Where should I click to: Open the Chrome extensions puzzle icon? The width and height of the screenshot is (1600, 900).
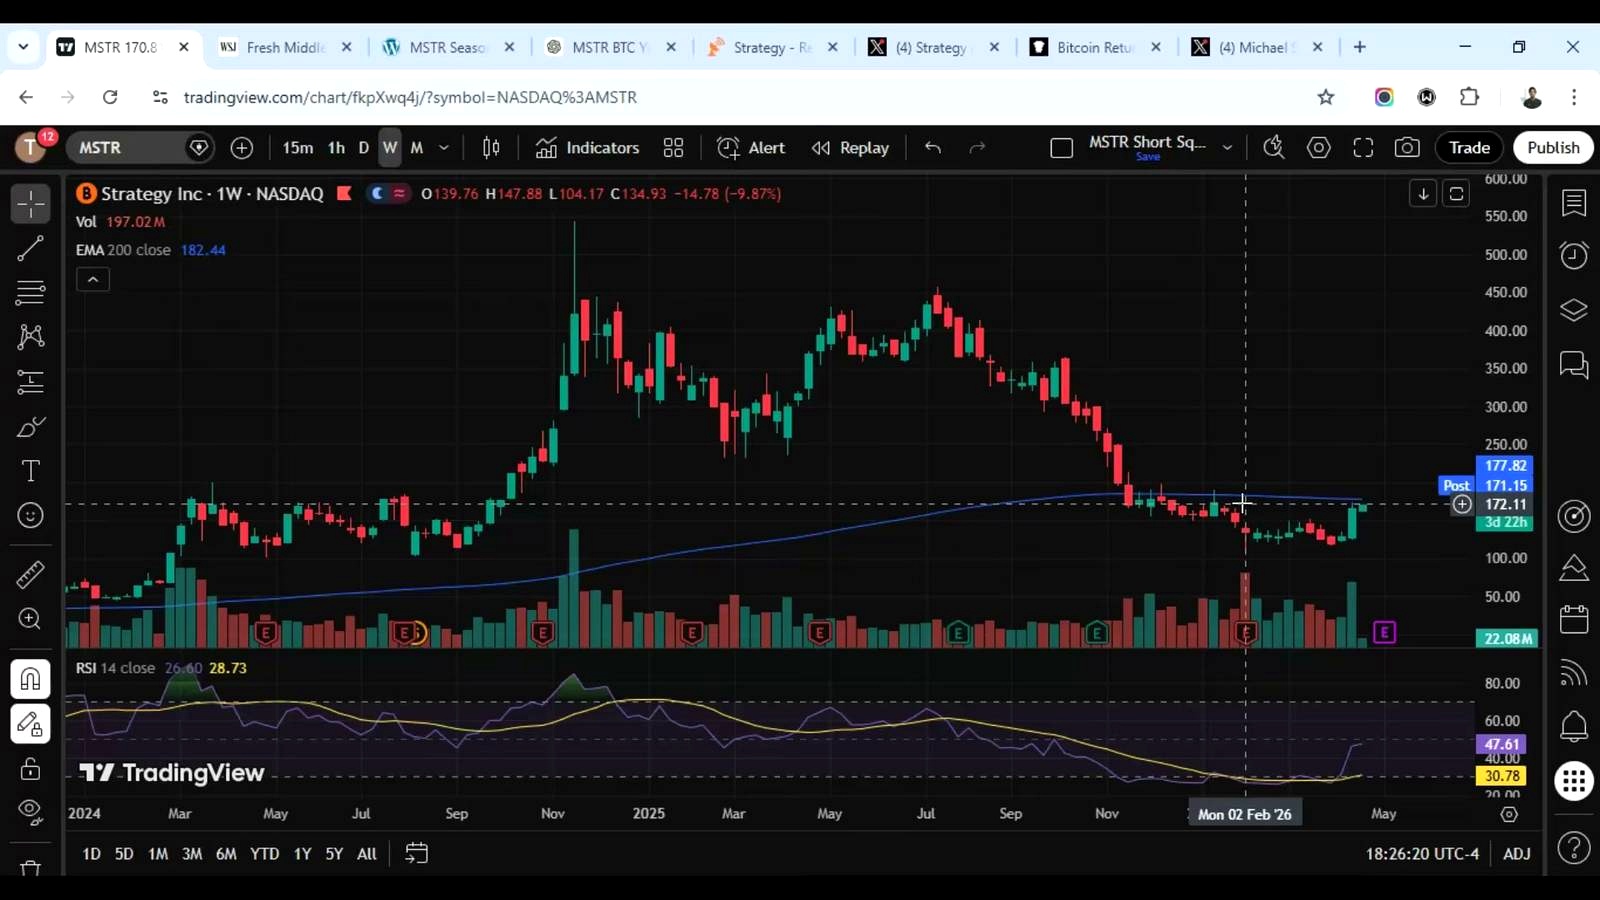(x=1469, y=97)
